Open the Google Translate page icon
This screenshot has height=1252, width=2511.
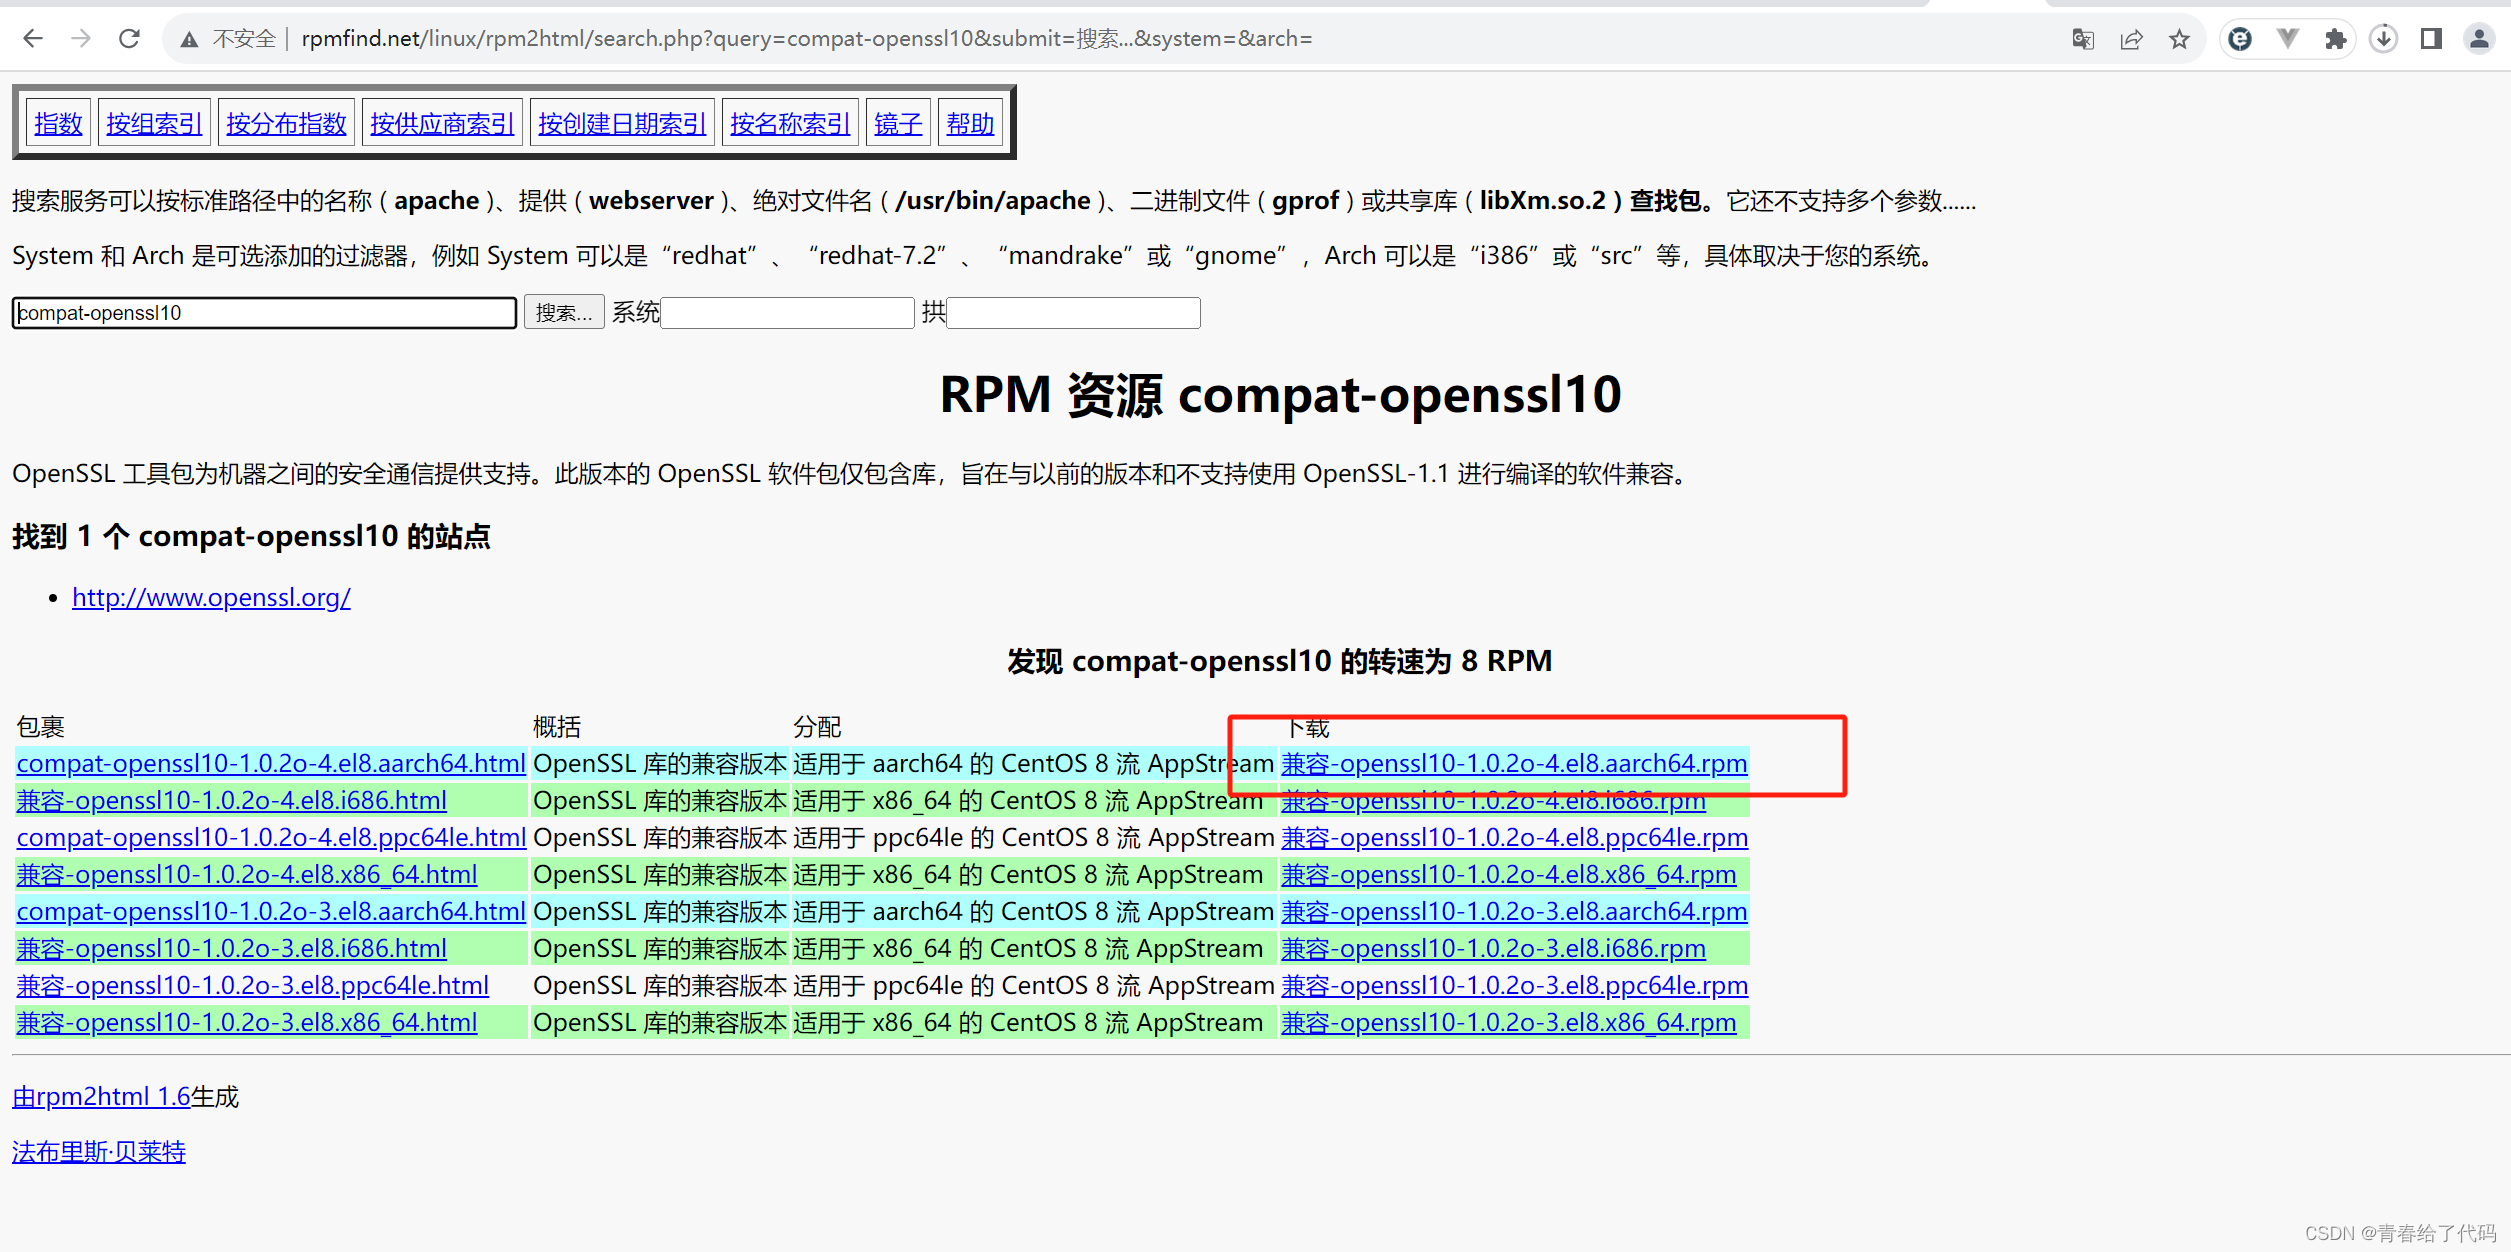(x=2083, y=39)
